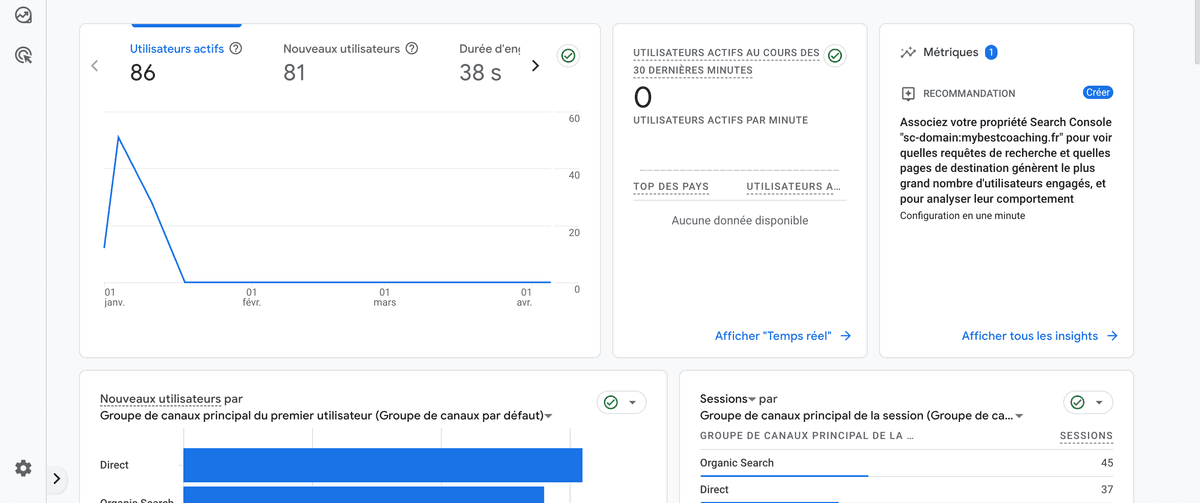Open the Reports icon in left sidebar
This screenshot has height=503, width=1200.
pyautogui.click(x=23, y=16)
